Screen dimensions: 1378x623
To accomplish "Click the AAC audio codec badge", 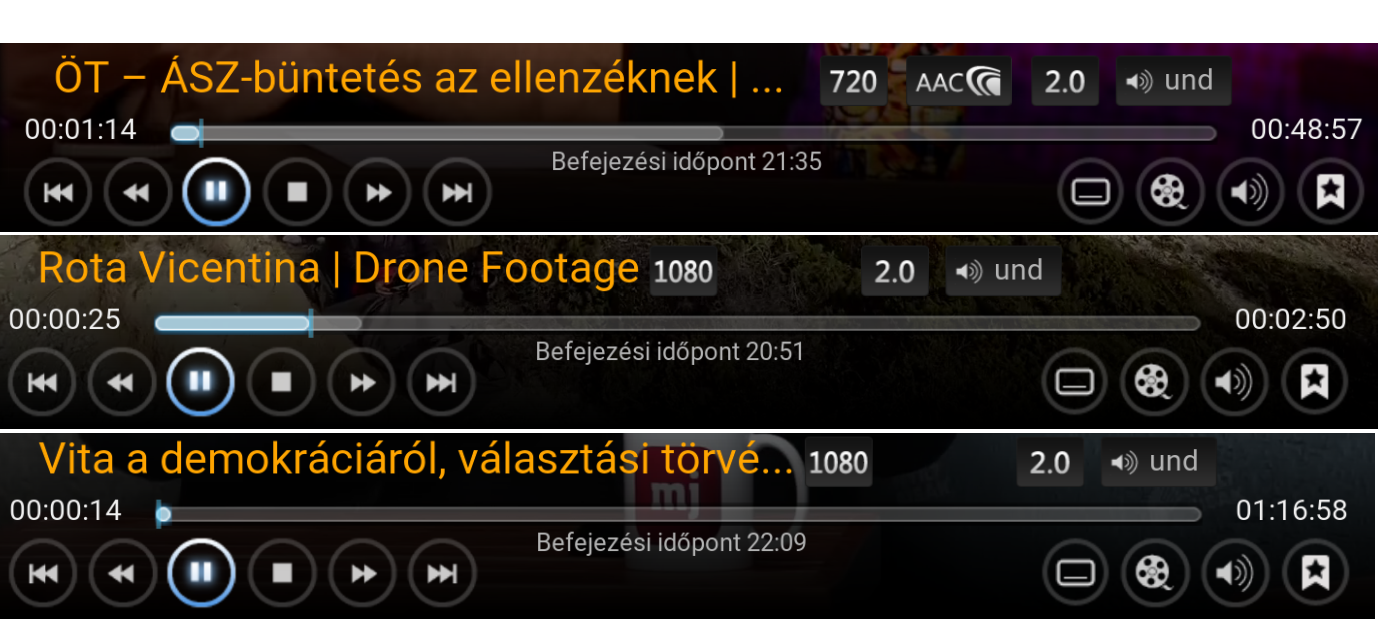I will [959, 81].
